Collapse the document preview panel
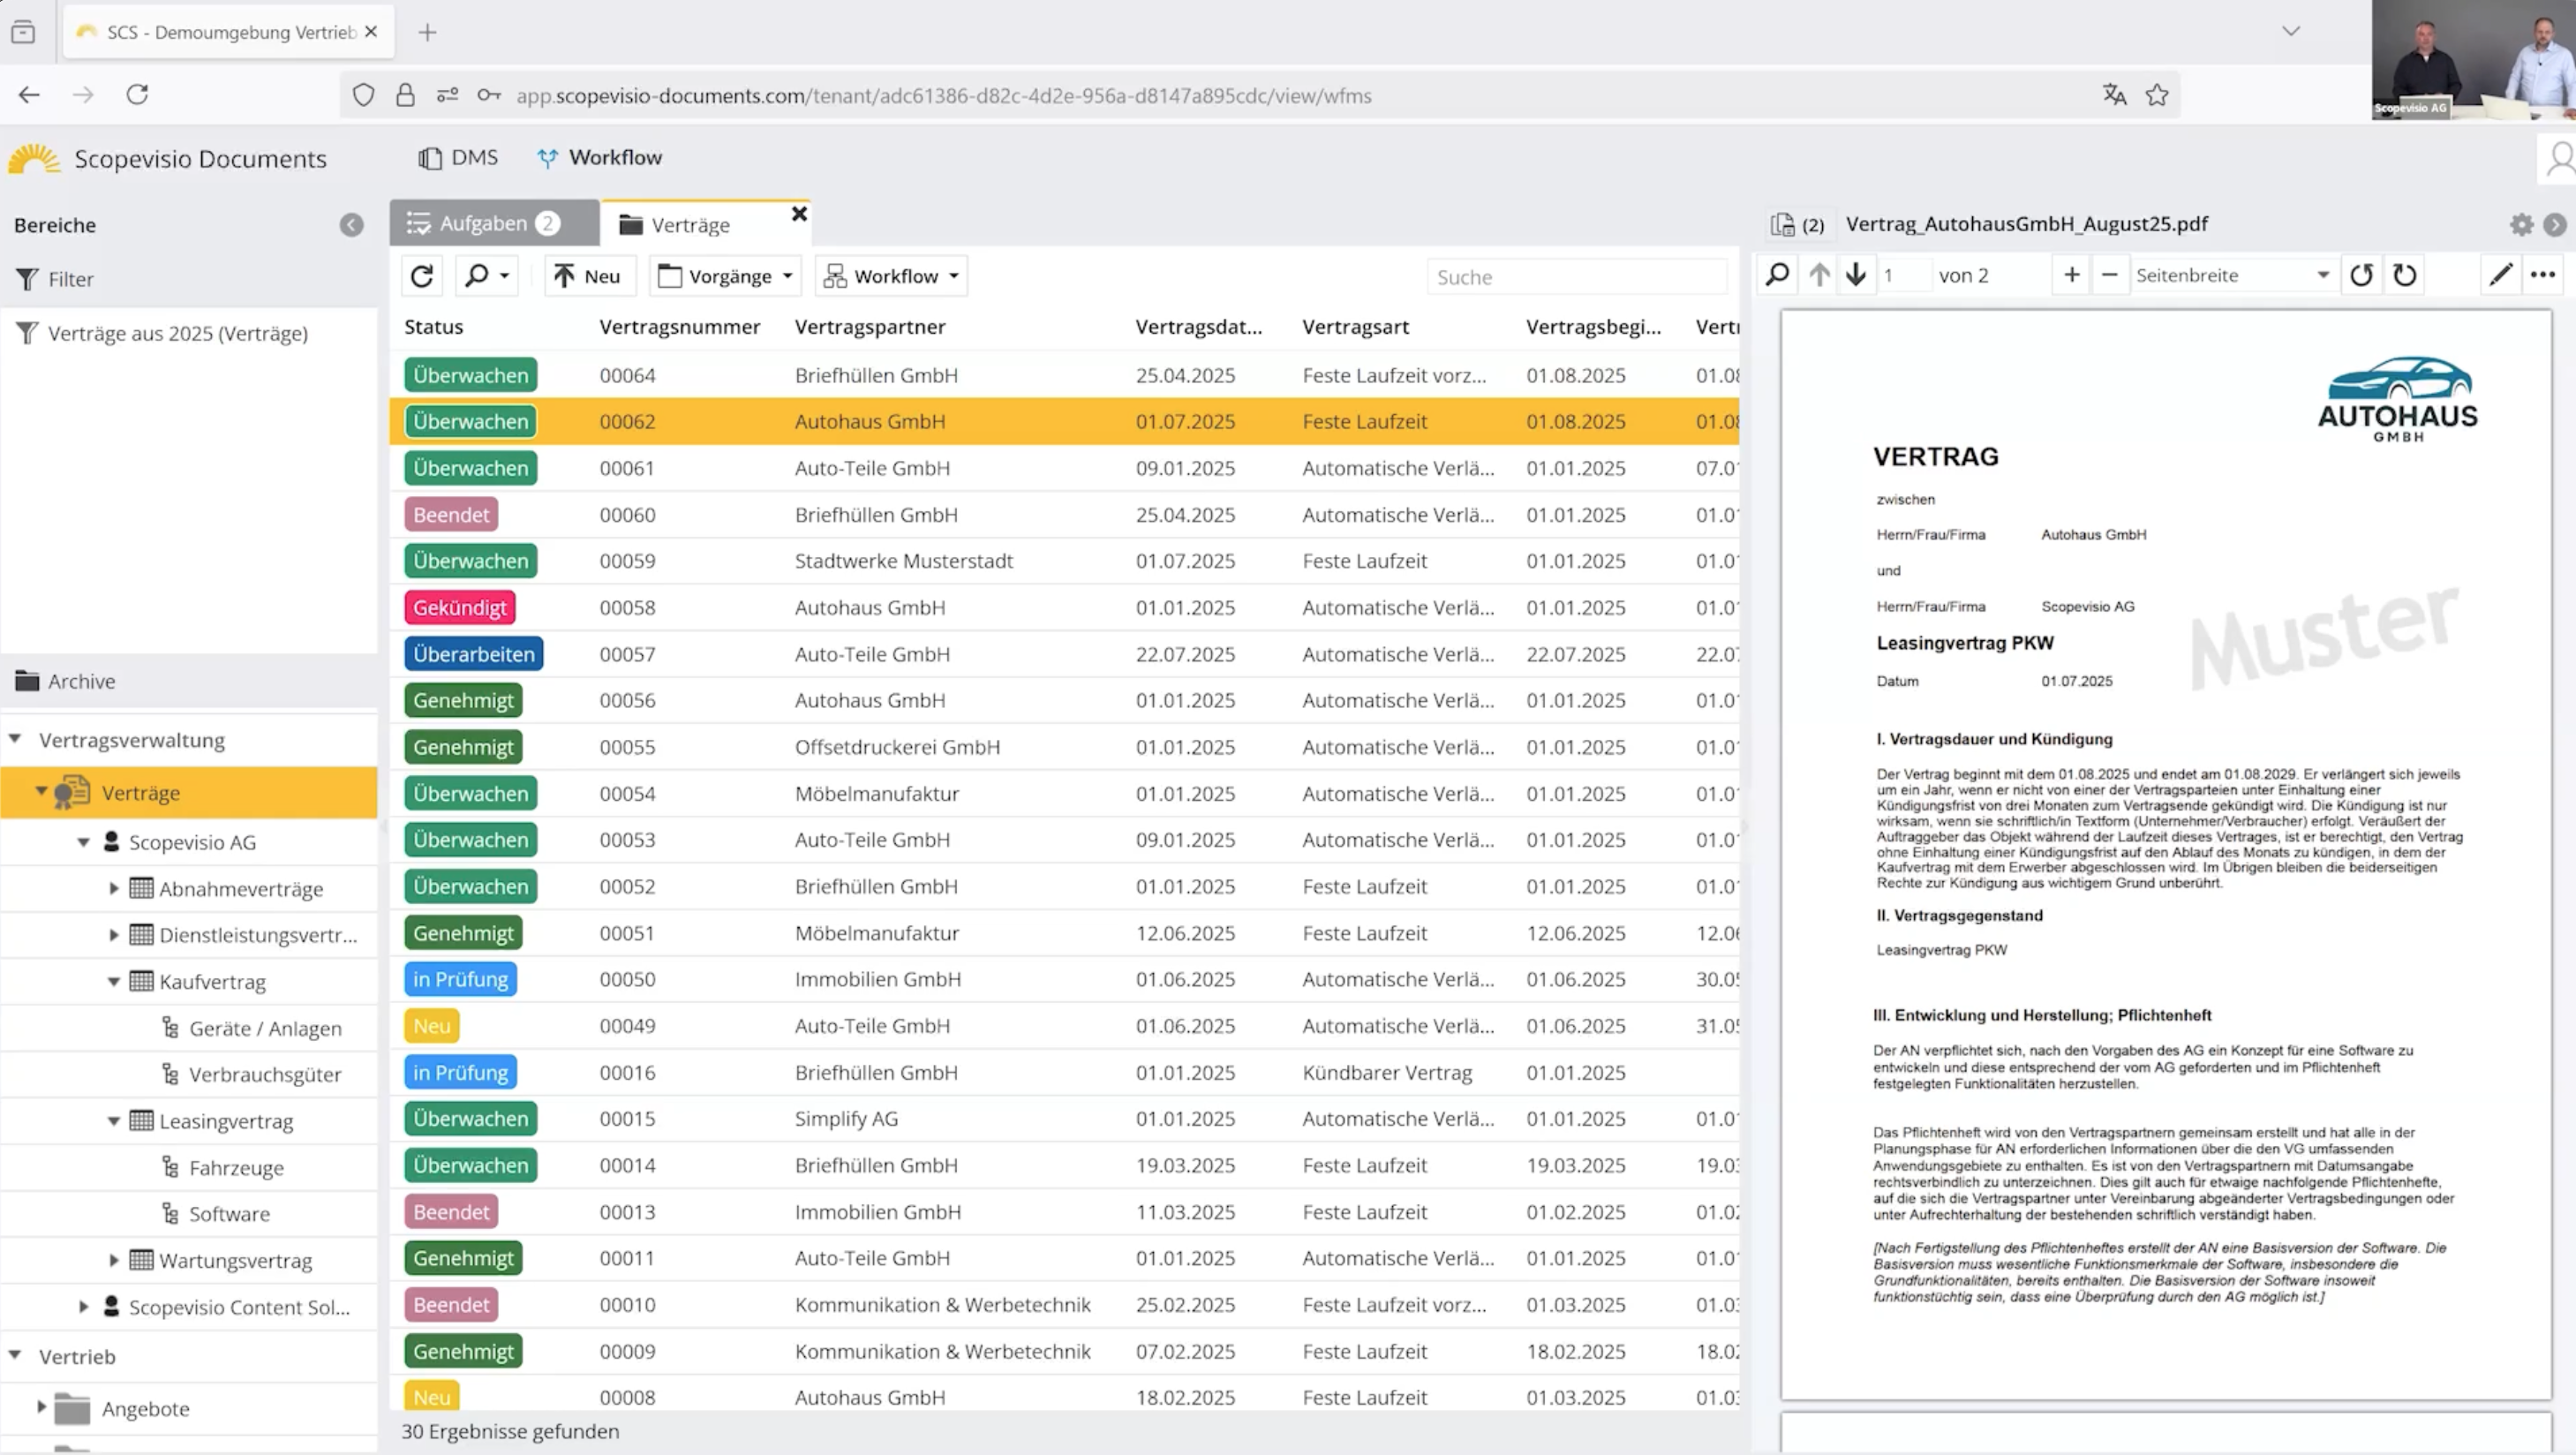The width and height of the screenshot is (2576, 1455). pos(2555,225)
